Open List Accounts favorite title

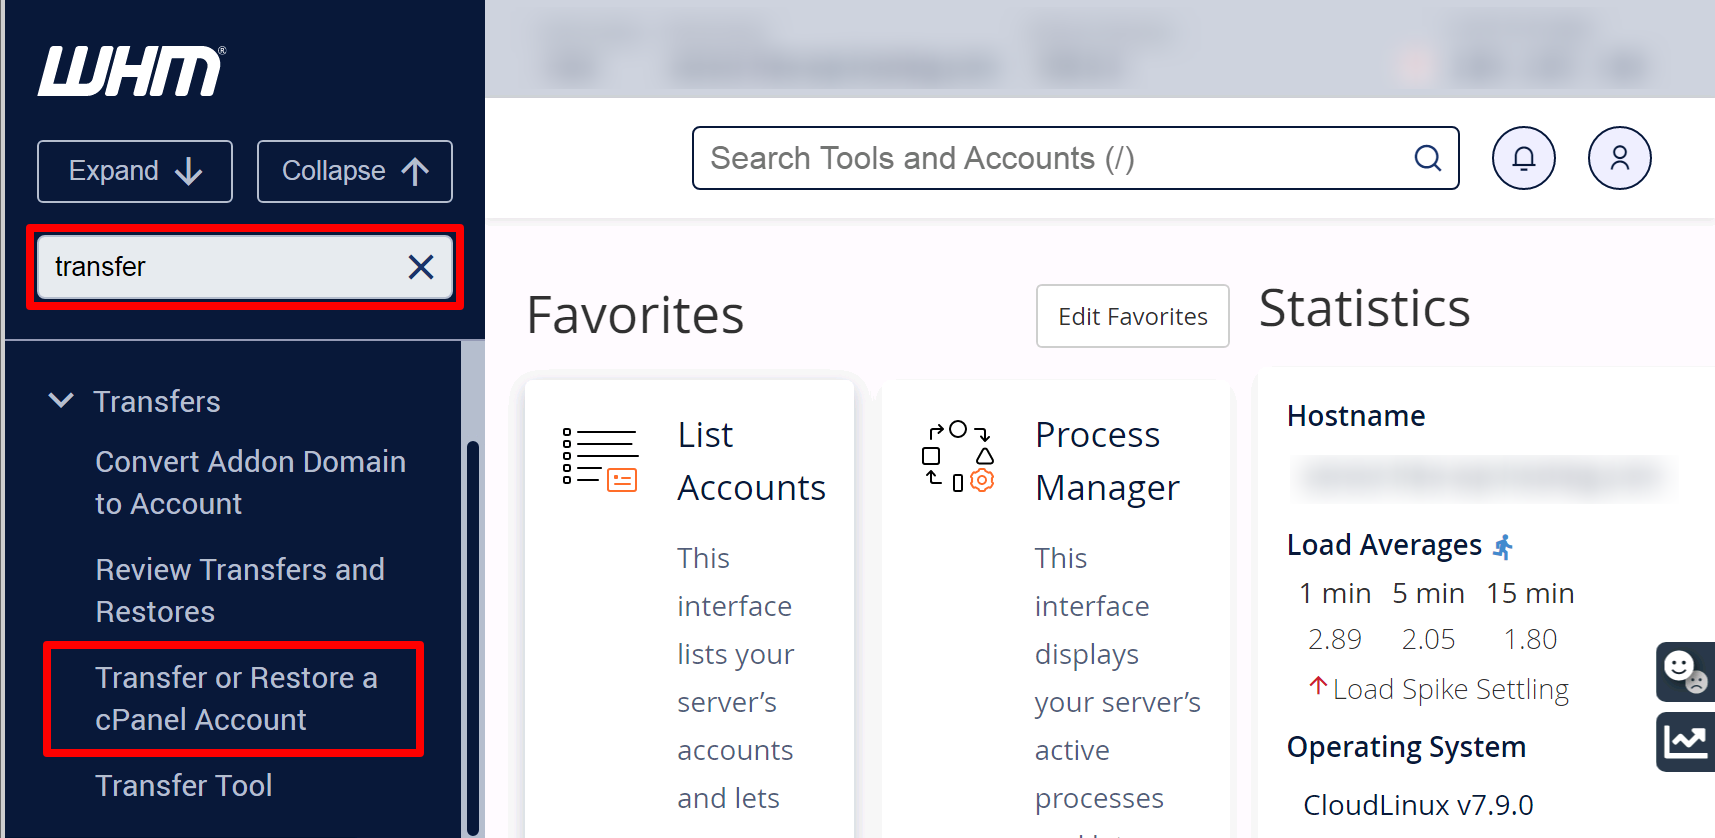click(x=751, y=461)
